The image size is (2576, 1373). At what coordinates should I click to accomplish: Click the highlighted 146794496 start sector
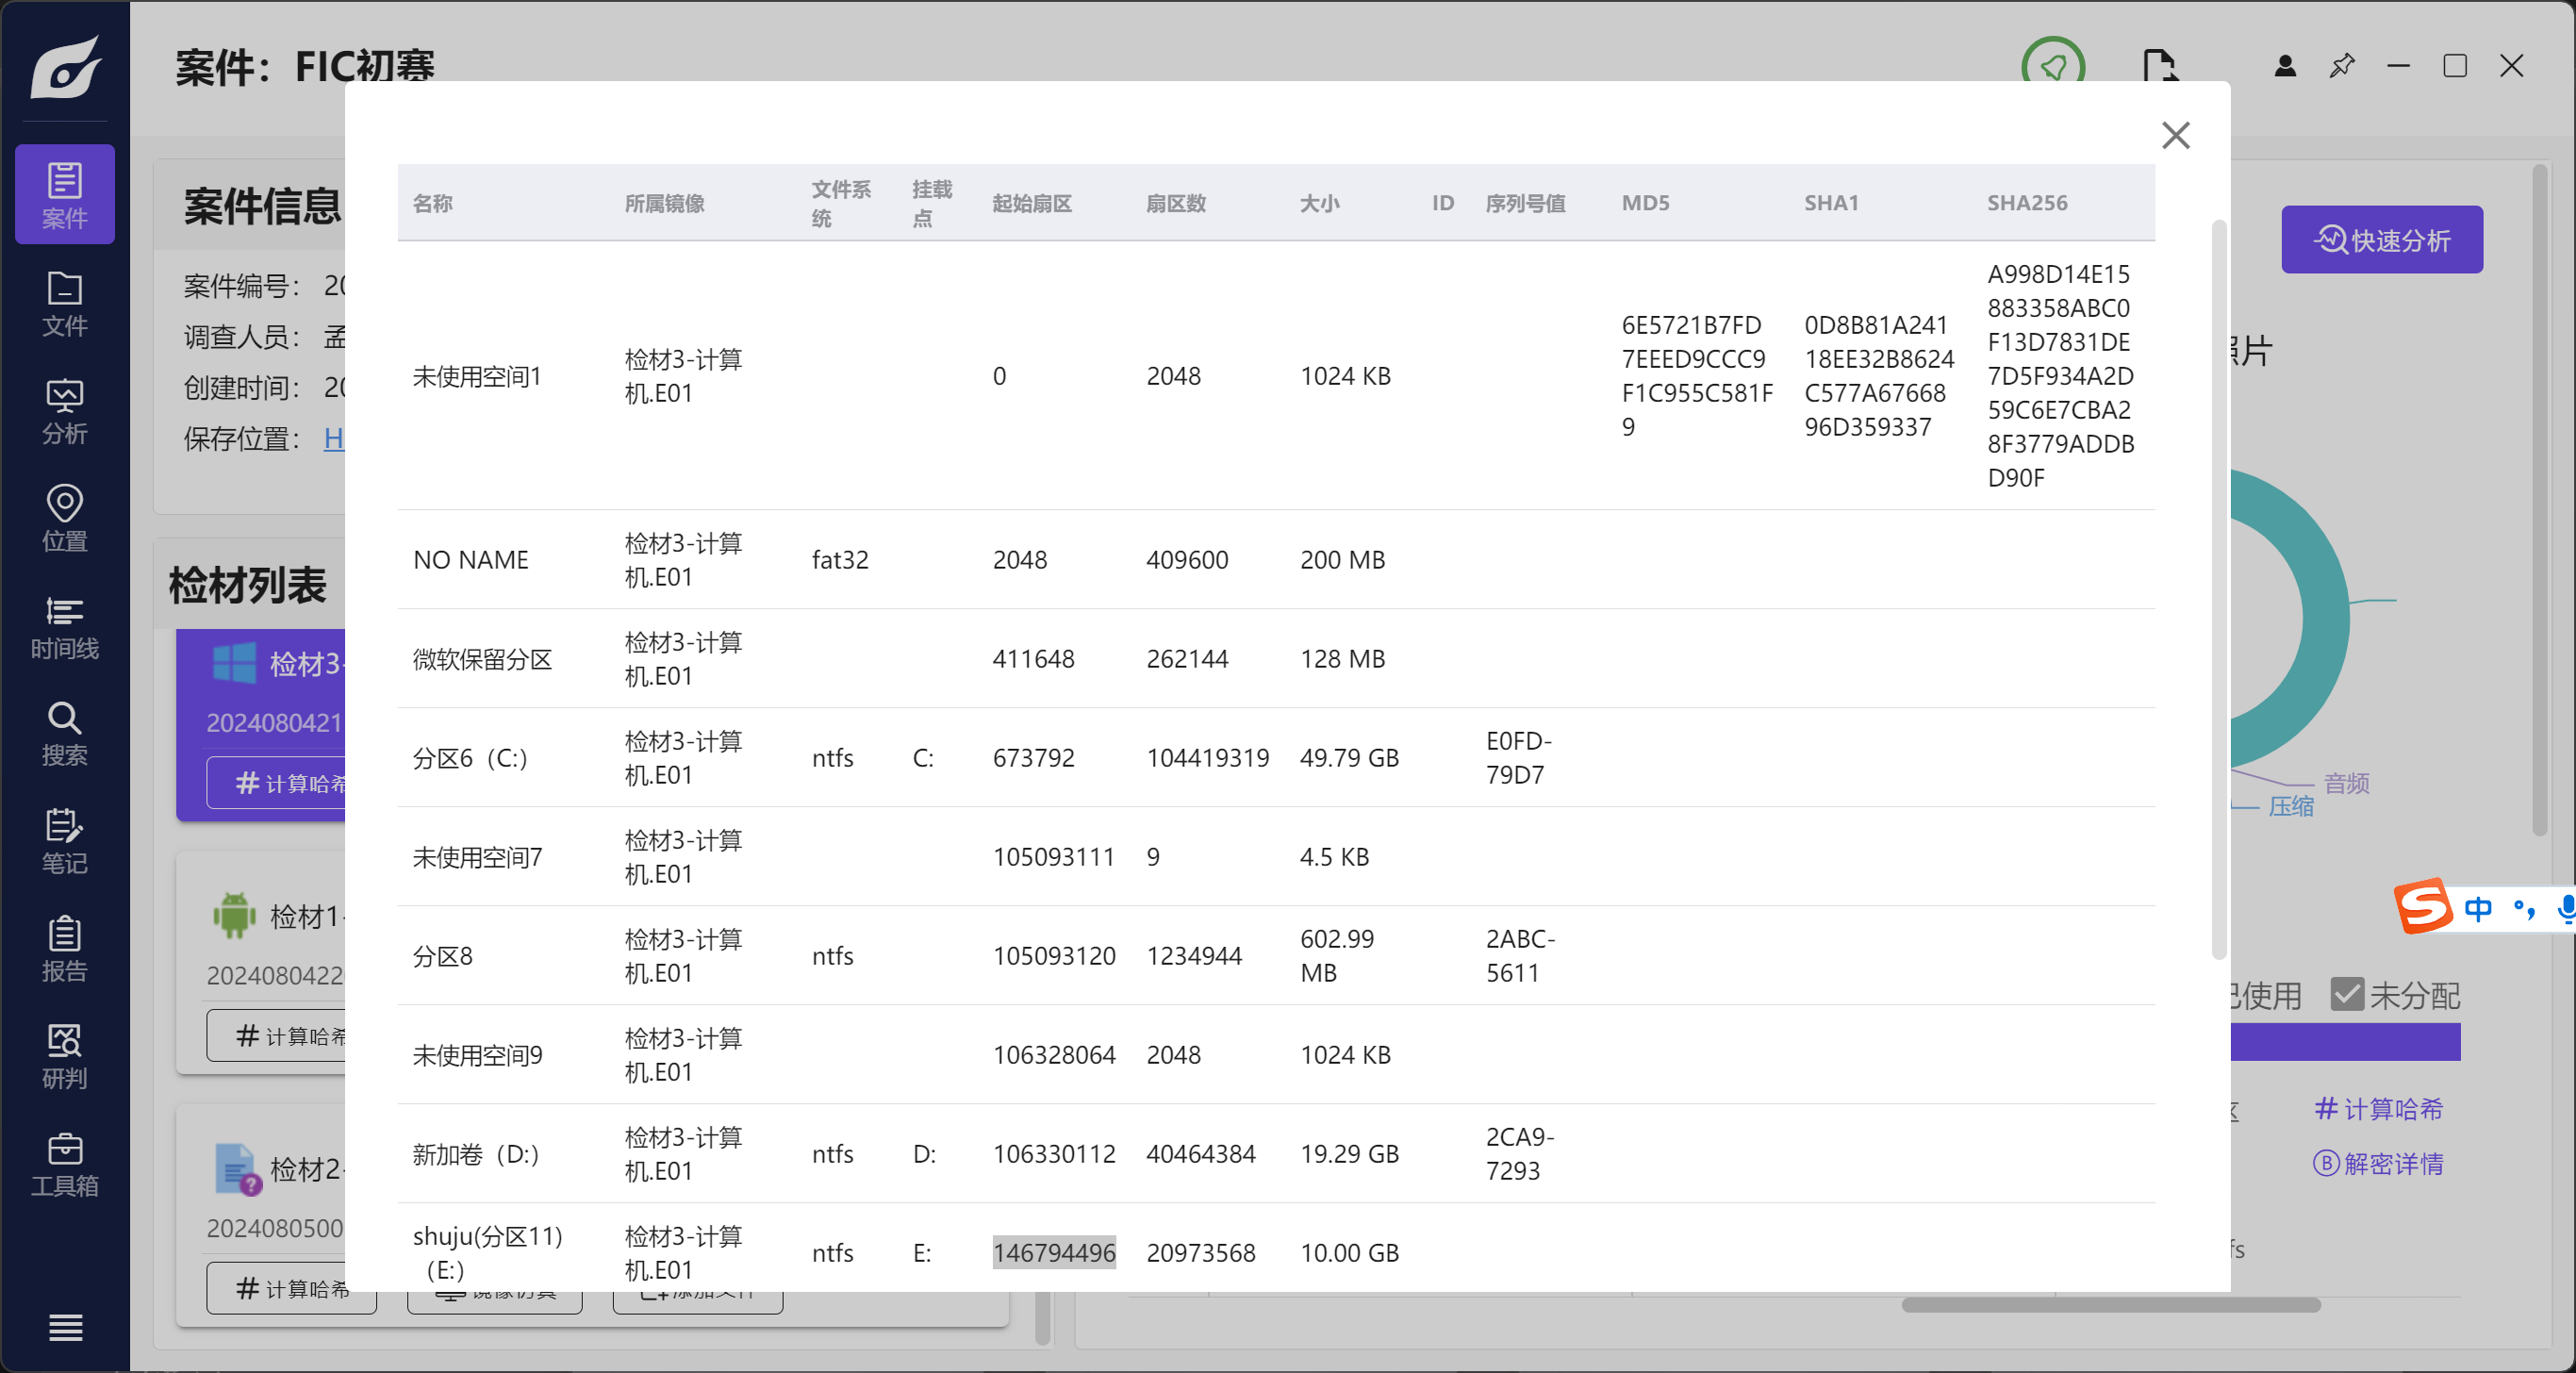coord(1054,1252)
